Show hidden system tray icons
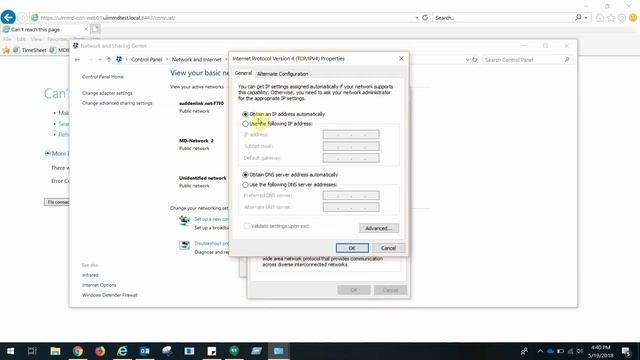Screen dimensions: 640x360 click(x=540, y=351)
